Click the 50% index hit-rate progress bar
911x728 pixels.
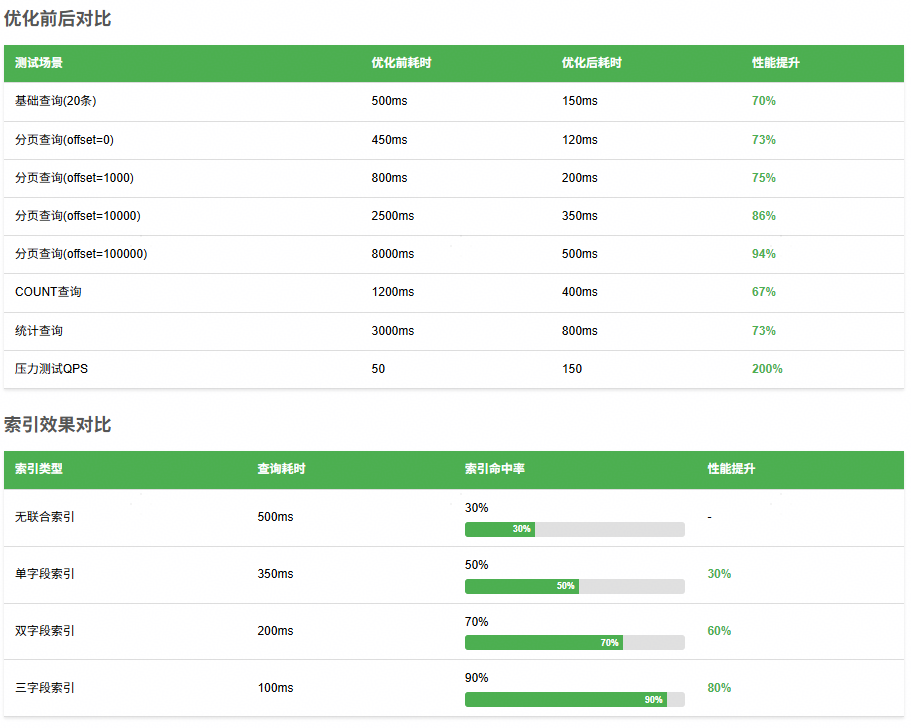click(574, 586)
